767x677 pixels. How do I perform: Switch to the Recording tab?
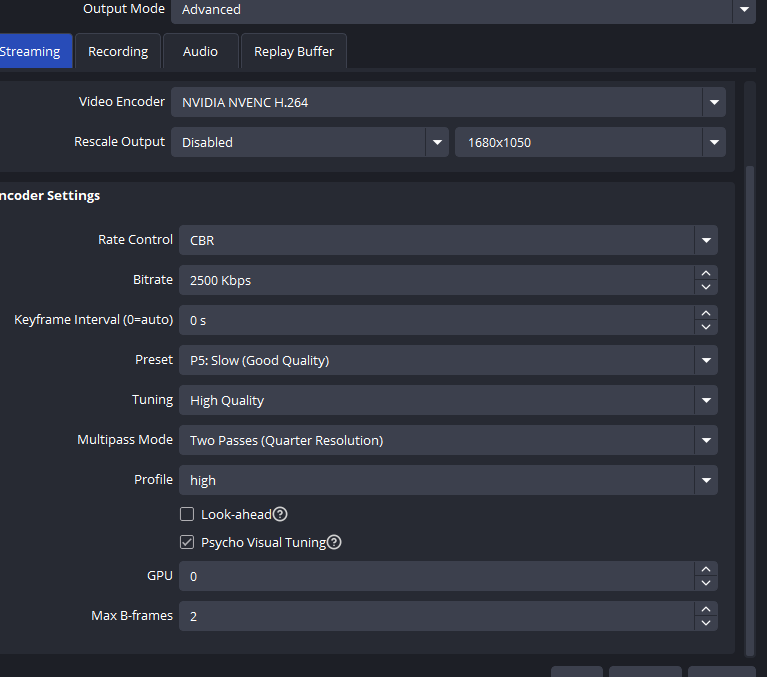[118, 52]
